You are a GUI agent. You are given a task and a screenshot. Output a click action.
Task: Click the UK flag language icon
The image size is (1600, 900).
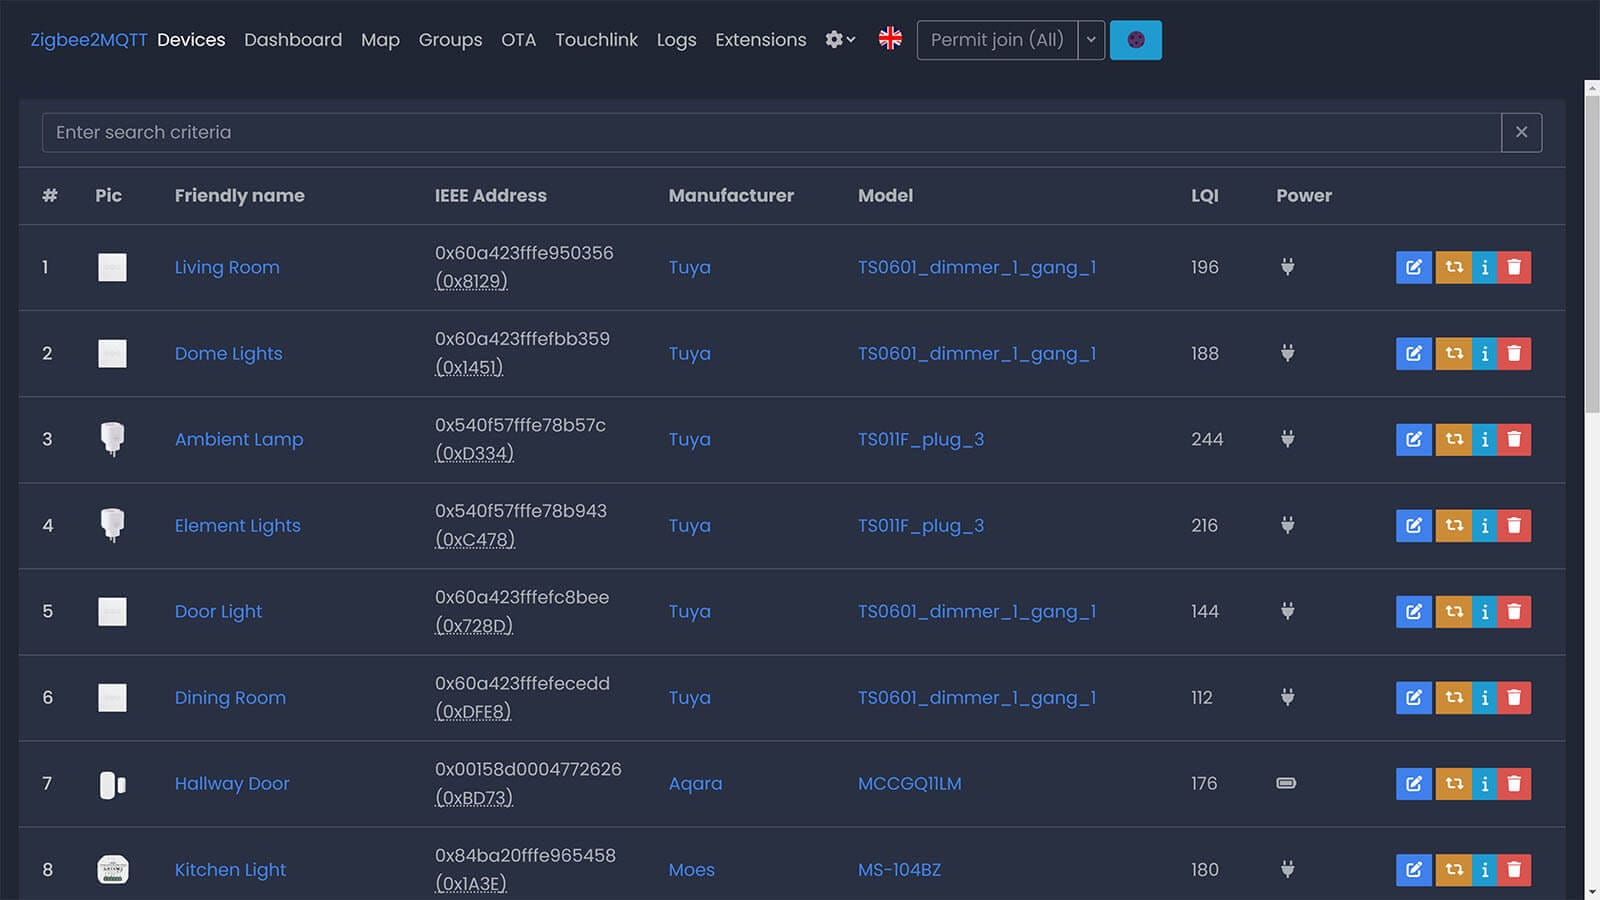[890, 39]
